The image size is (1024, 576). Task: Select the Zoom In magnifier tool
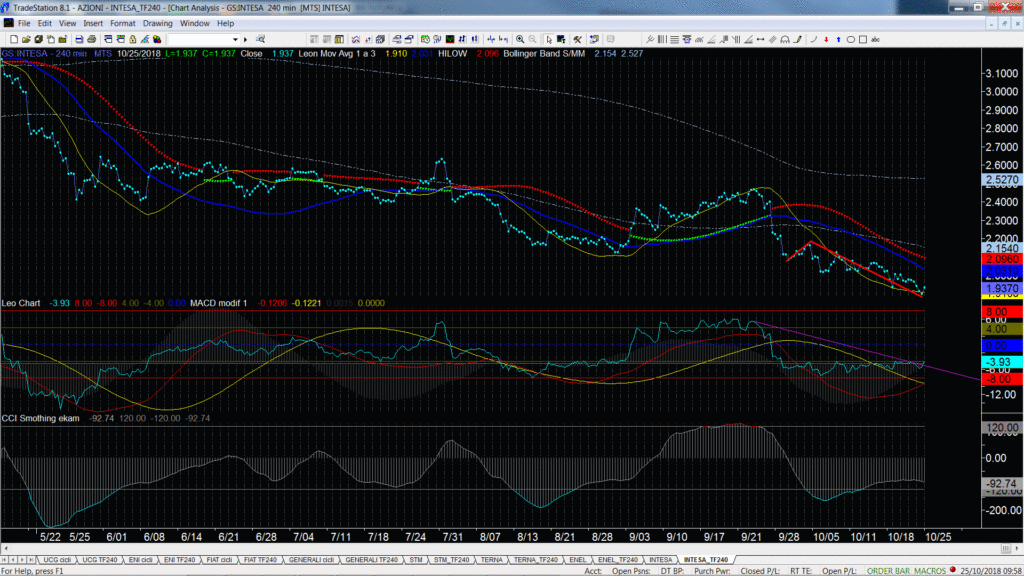pos(520,39)
